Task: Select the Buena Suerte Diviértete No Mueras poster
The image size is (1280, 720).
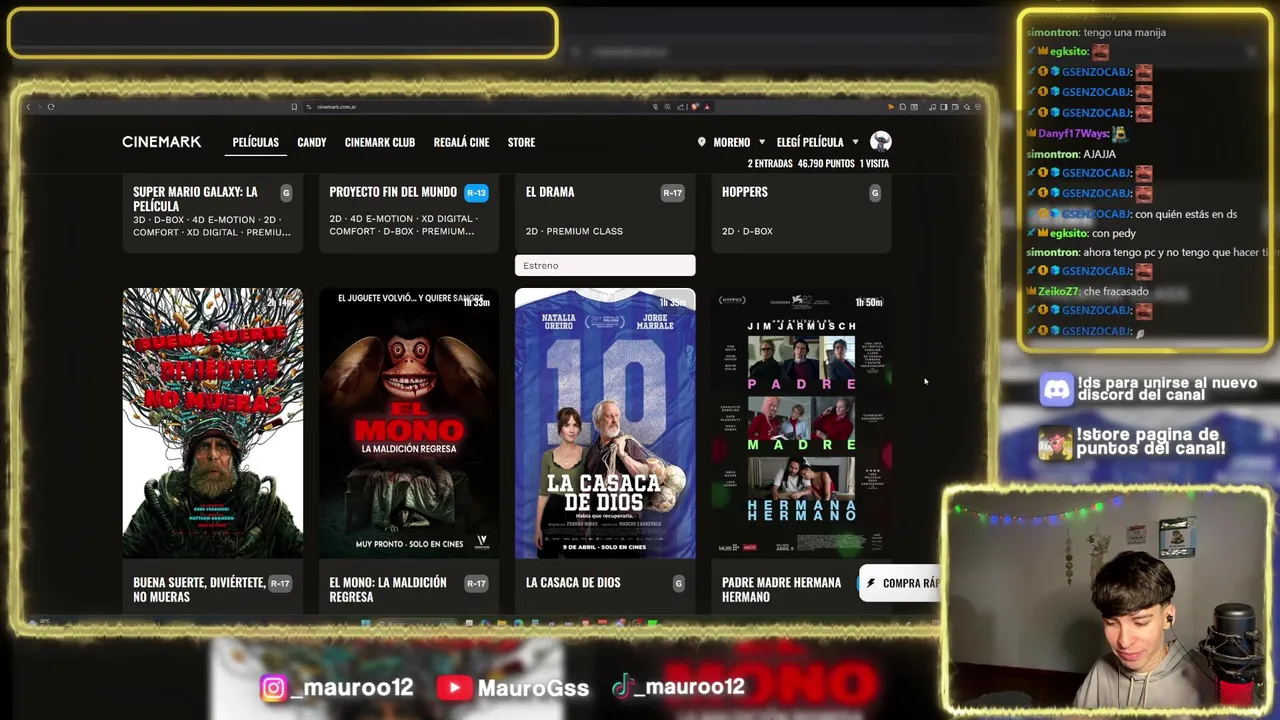Action: tap(212, 423)
